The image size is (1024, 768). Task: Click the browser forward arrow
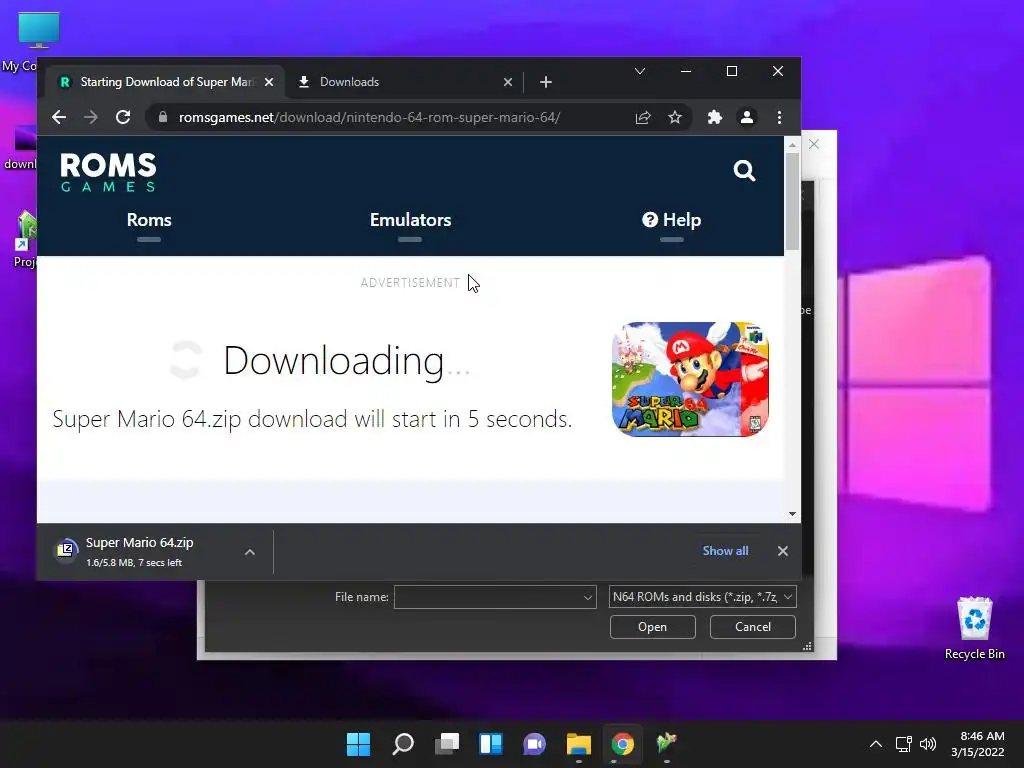point(91,118)
